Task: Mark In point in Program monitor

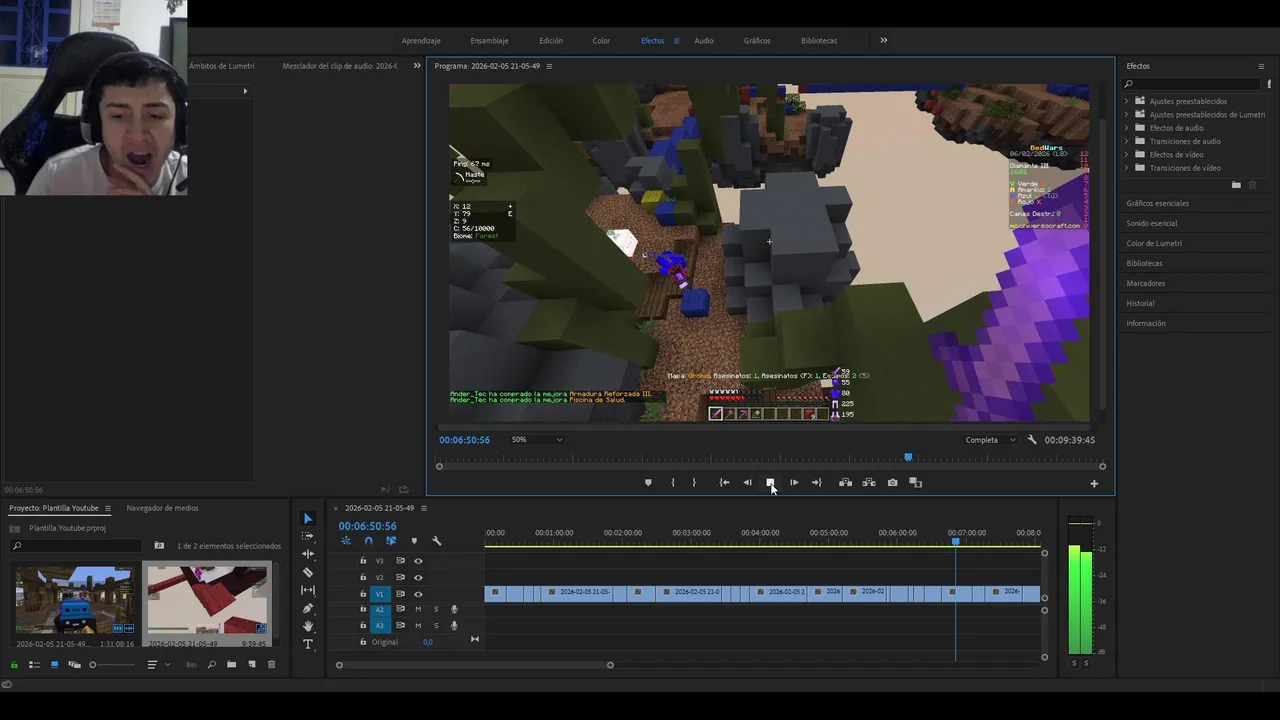Action: pos(672,483)
